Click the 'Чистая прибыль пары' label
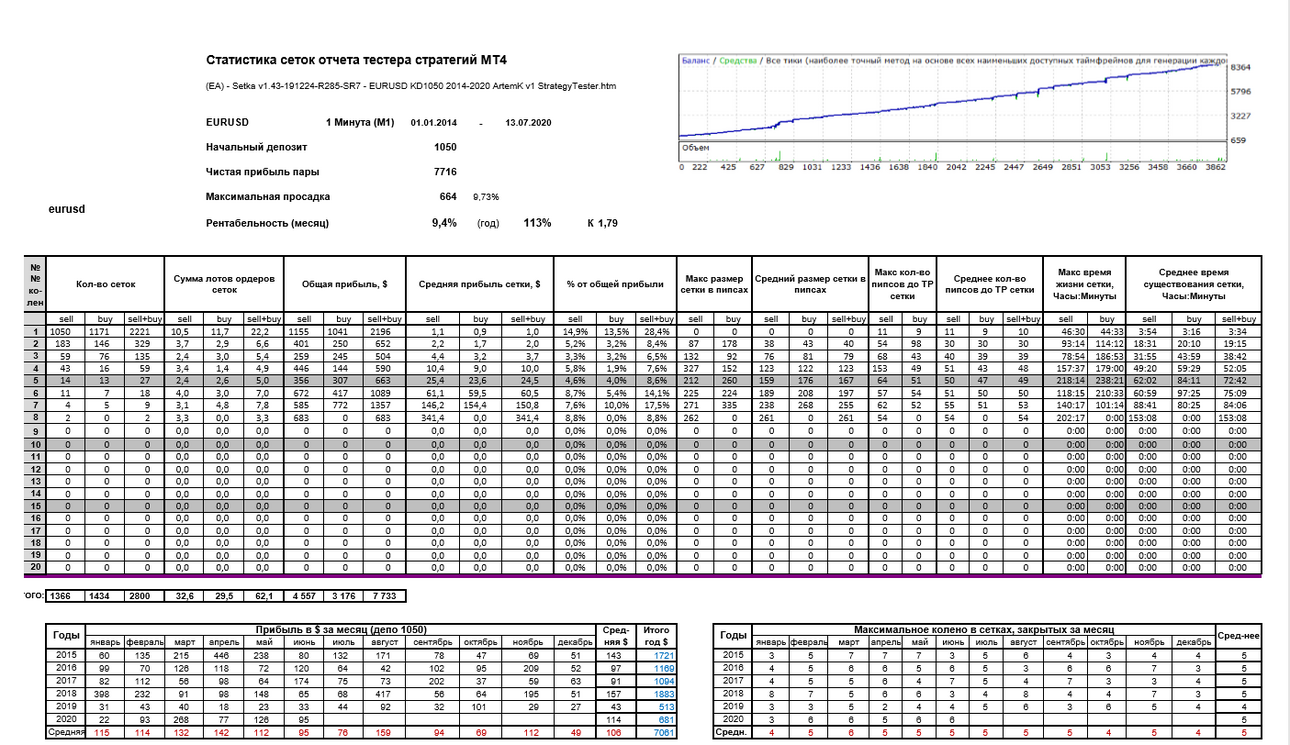Image resolution: width=1290 pixels, height=745 pixels. click(262, 172)
